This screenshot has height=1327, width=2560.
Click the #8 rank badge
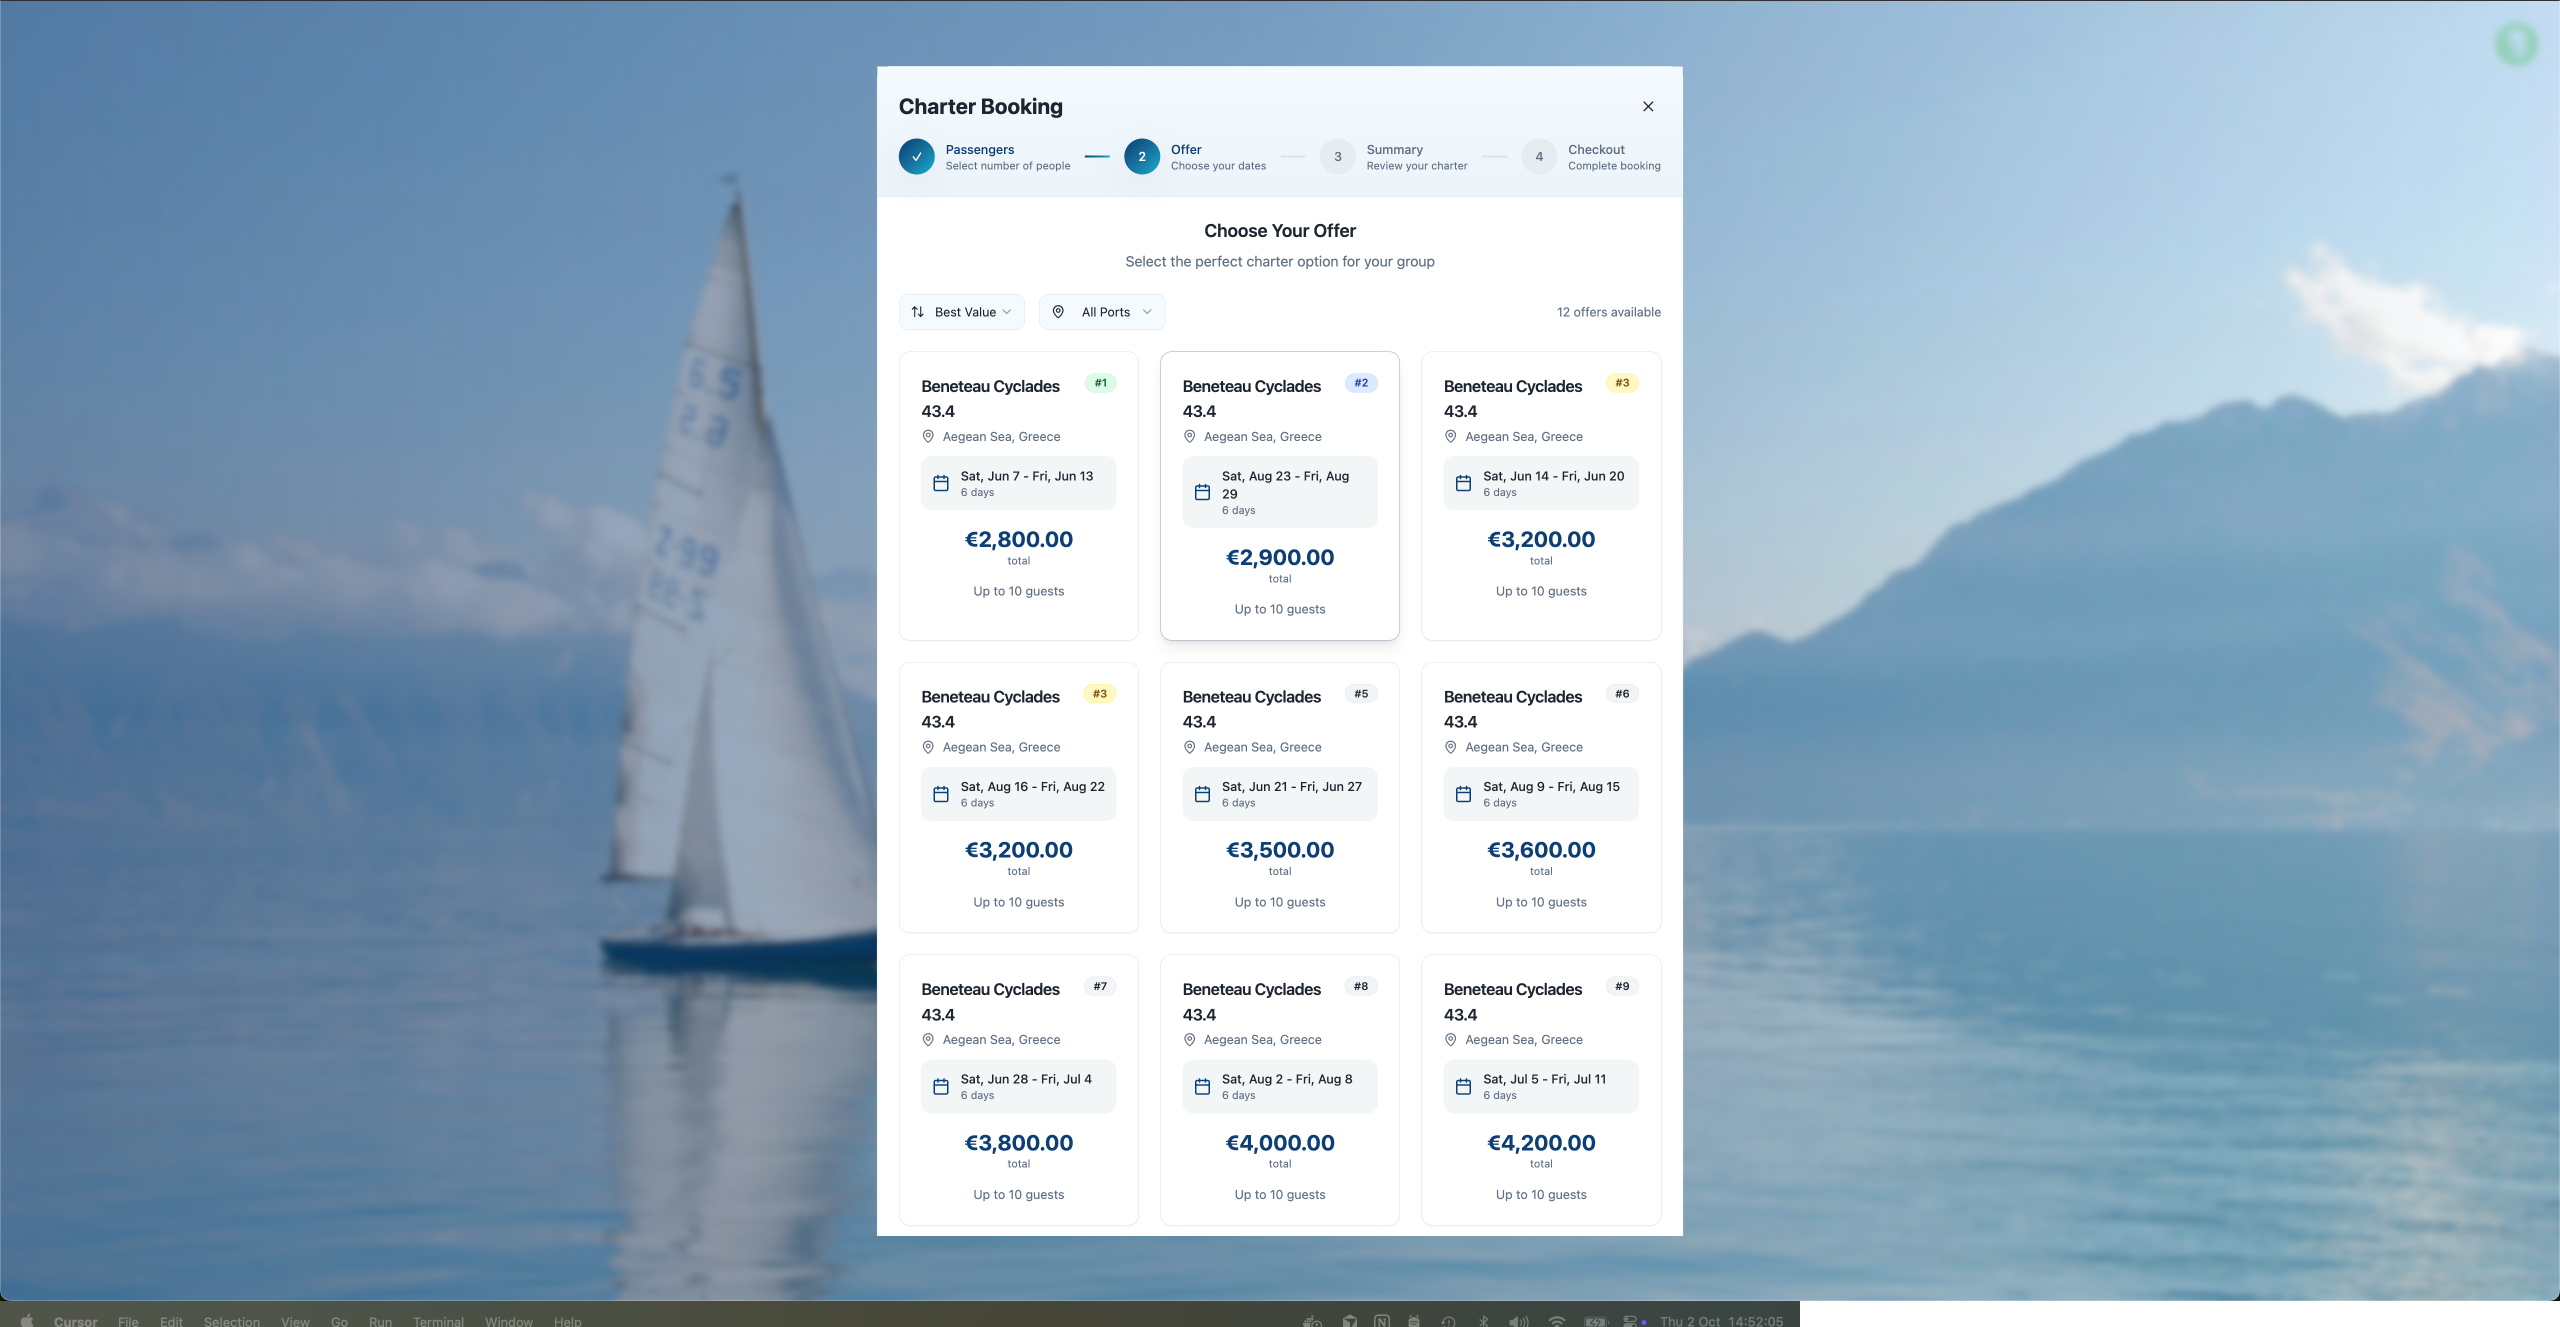[x=1361, y=986]
